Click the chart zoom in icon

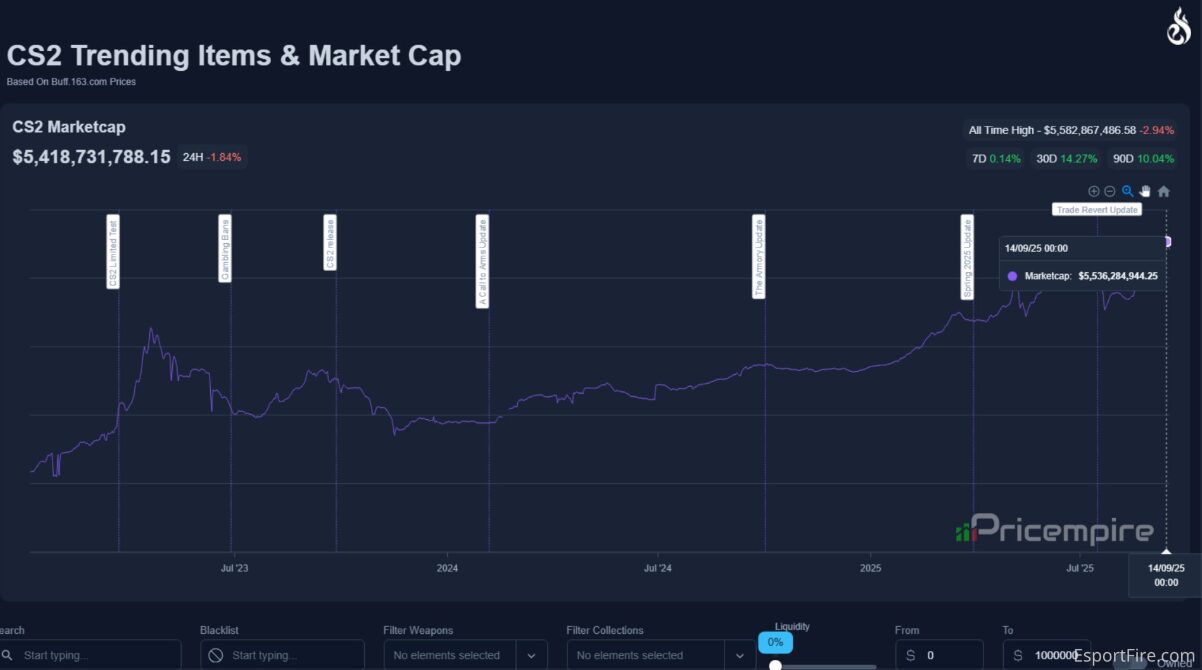[x=1093, y=191]
